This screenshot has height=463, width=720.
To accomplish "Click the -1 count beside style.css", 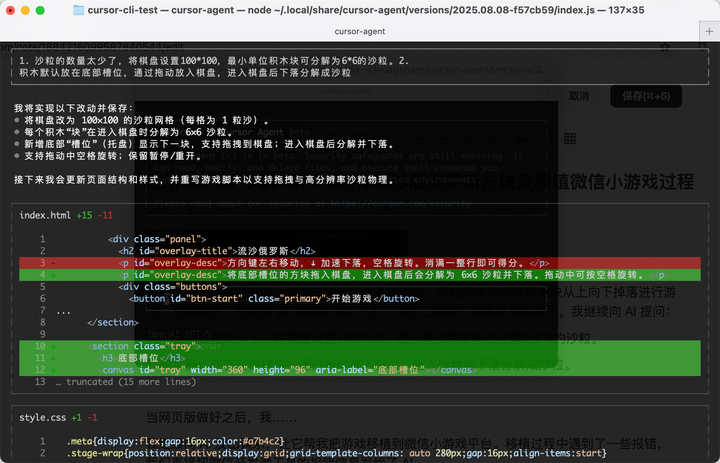I will click(x=92, y=418).
